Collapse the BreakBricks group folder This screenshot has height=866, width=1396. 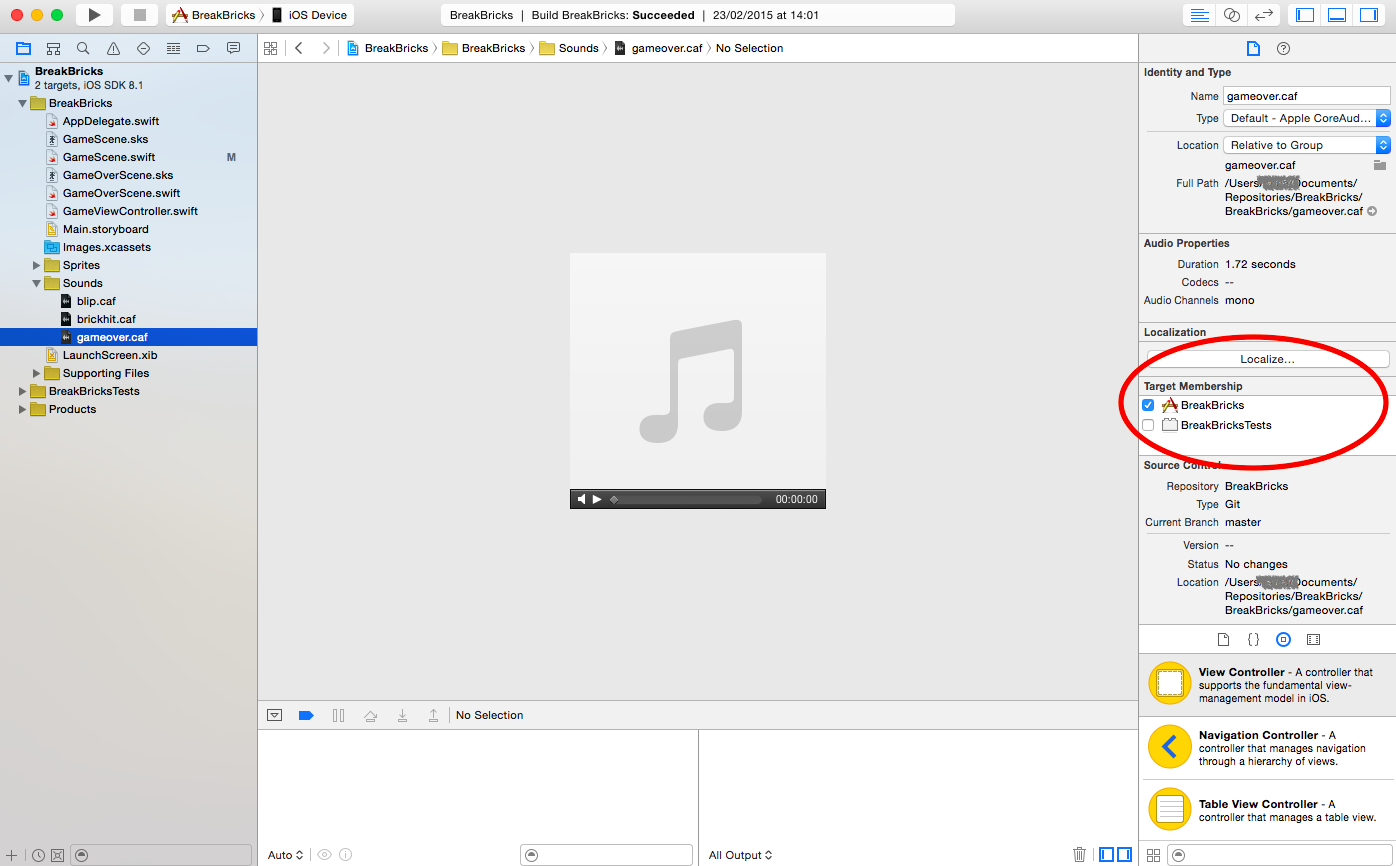click(23, 103)
